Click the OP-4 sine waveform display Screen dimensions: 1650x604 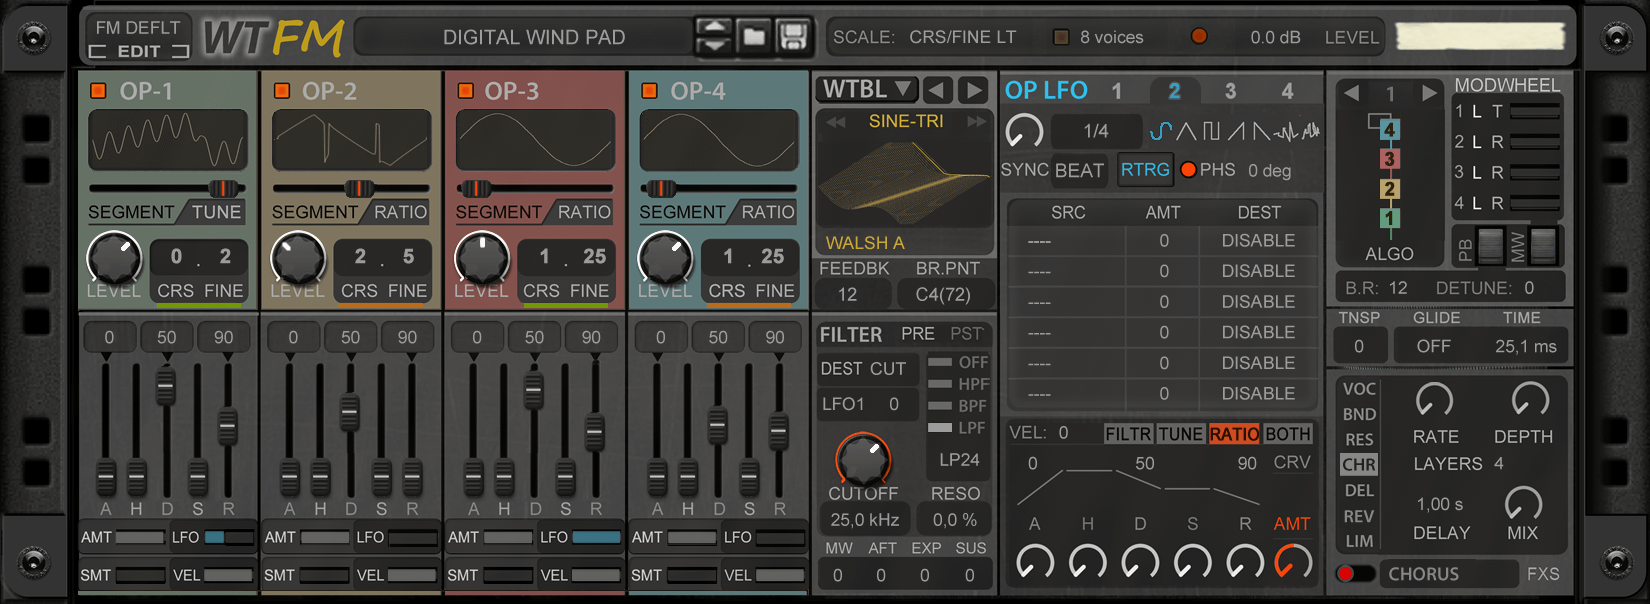tap(719, 140)
